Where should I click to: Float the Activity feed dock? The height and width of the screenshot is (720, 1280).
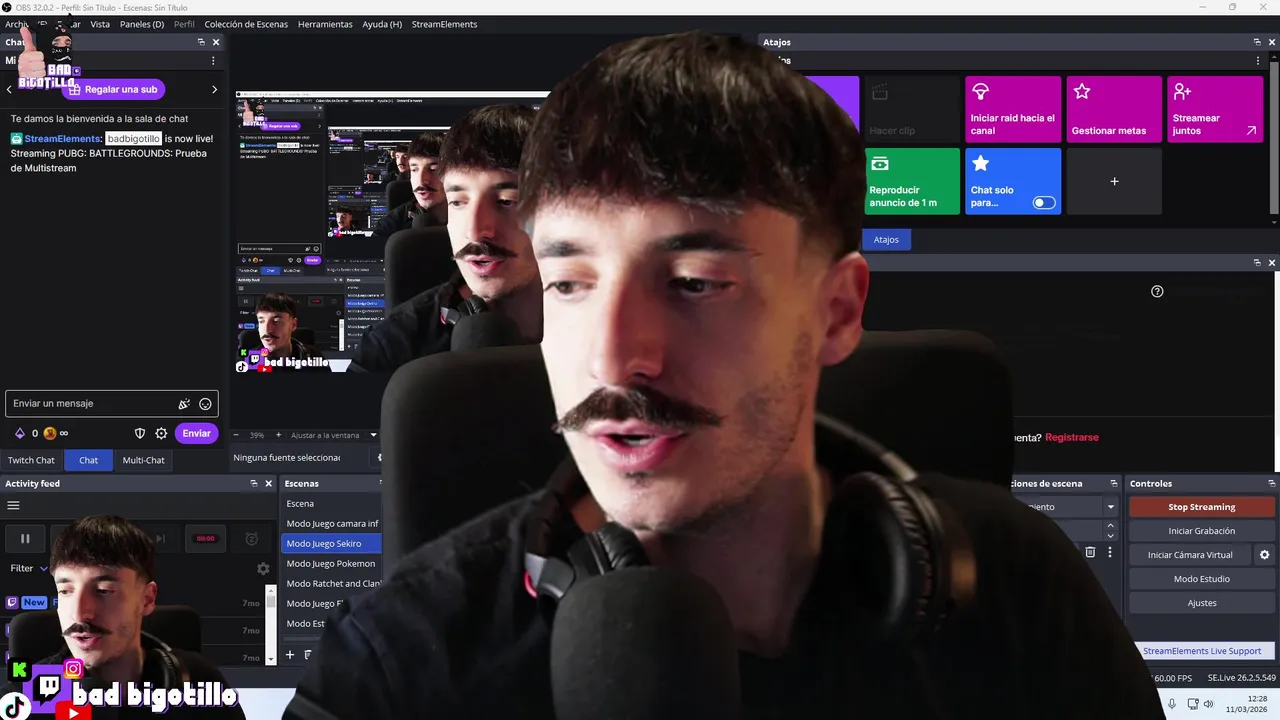tap(254, 483)
